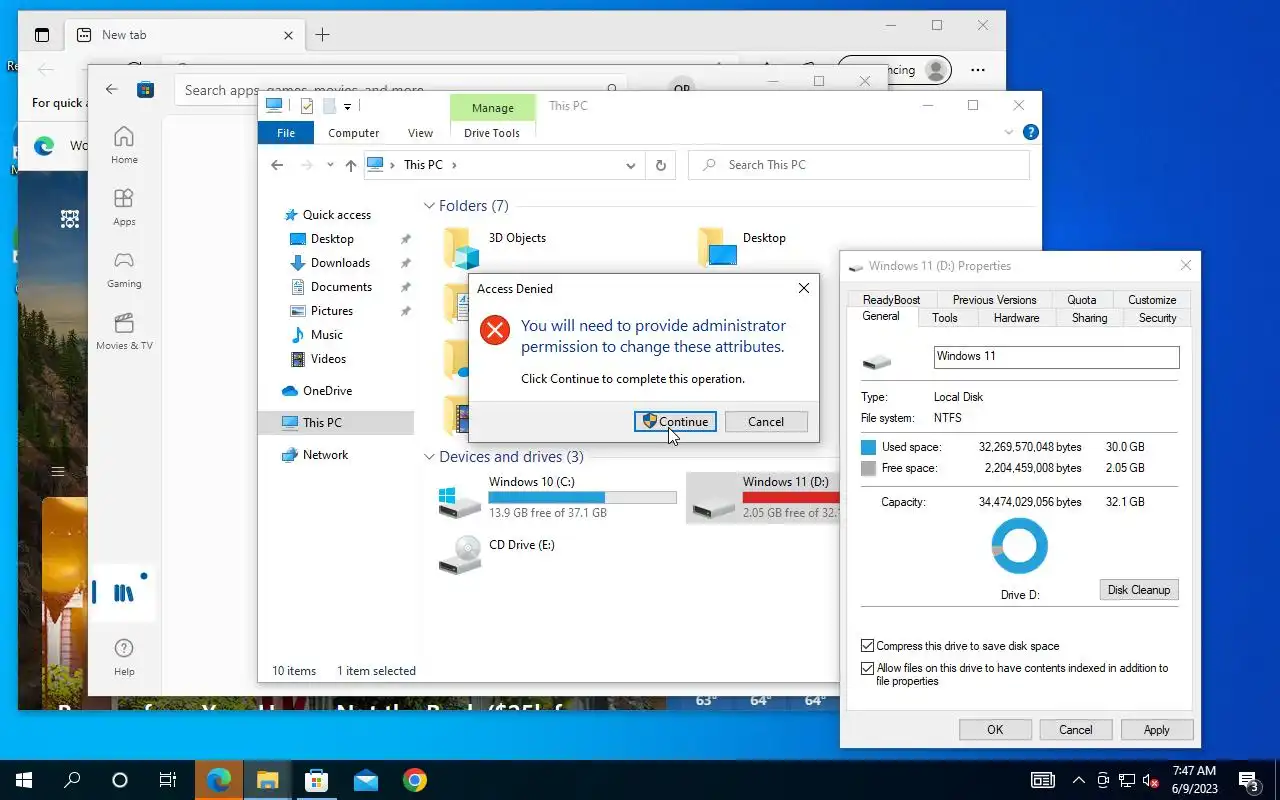Open the address bar history dropdown
This screenshot has width=1280, height=800.
click(x=631, y=165)
